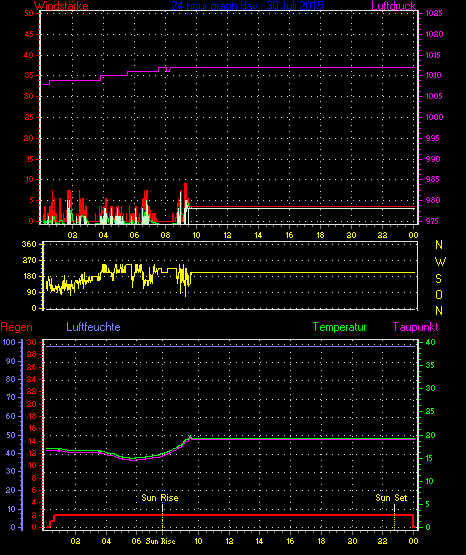The image size is (466, 555).
Task: Select the dotted sunset marker line
Action: 394,516
